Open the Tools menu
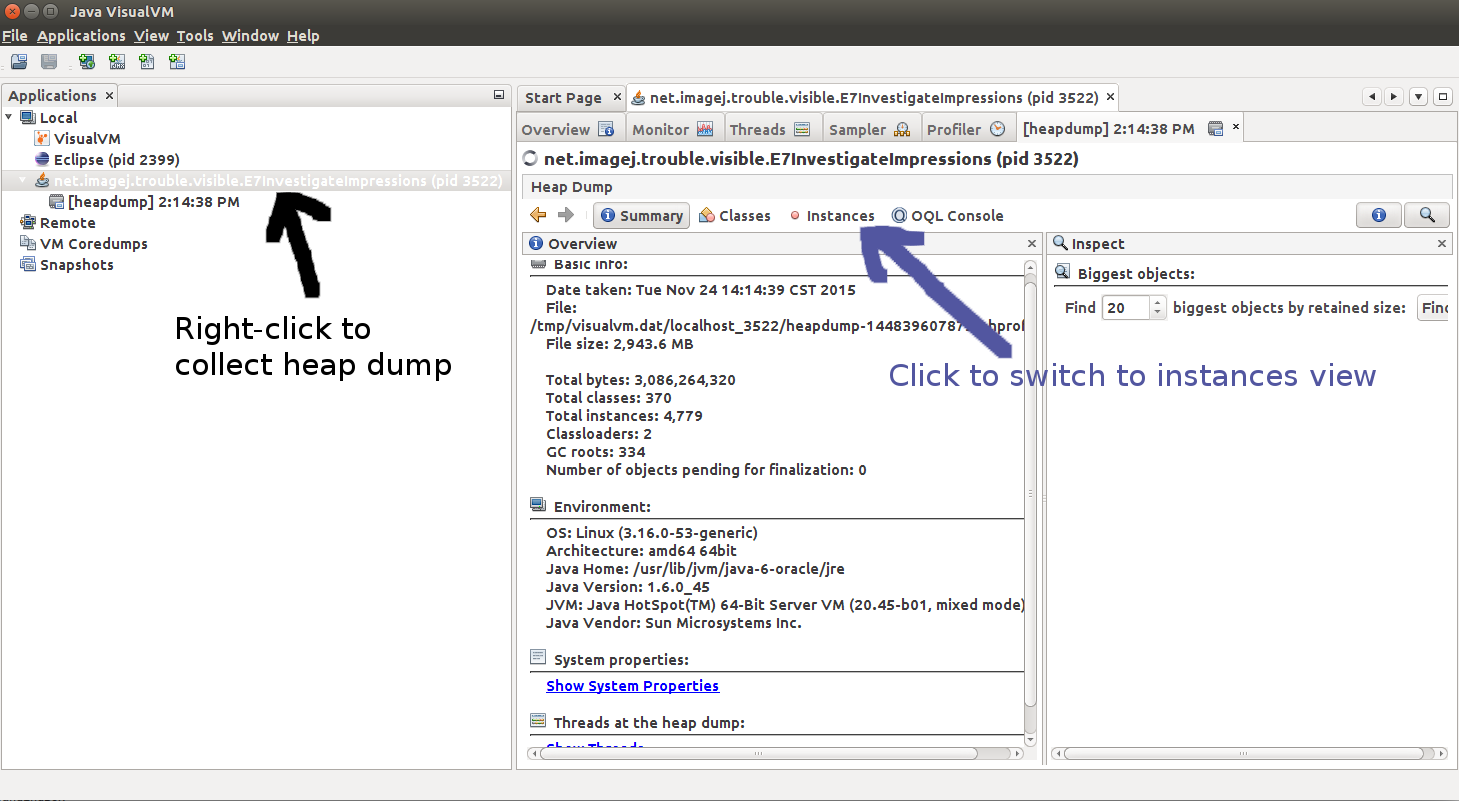 [195, 35]
